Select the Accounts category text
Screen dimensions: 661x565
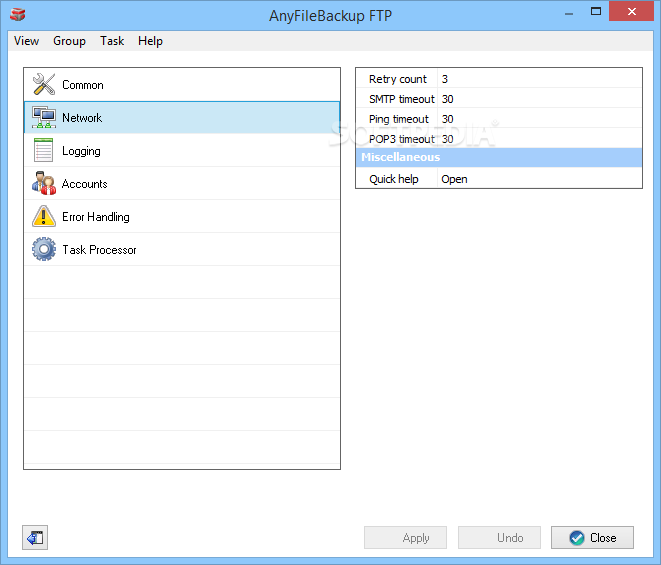click(x=84, y=184)
